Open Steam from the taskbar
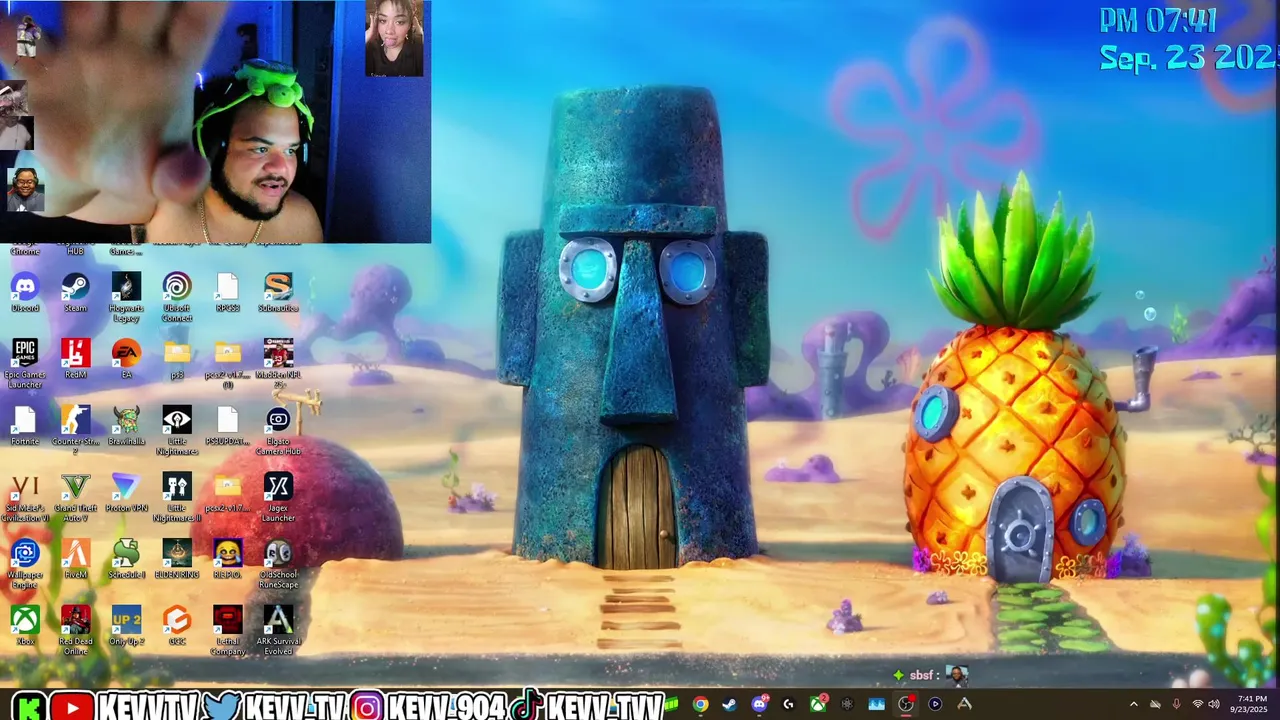The height and width of the screenshot is (720, 1280). click(729, 704)
